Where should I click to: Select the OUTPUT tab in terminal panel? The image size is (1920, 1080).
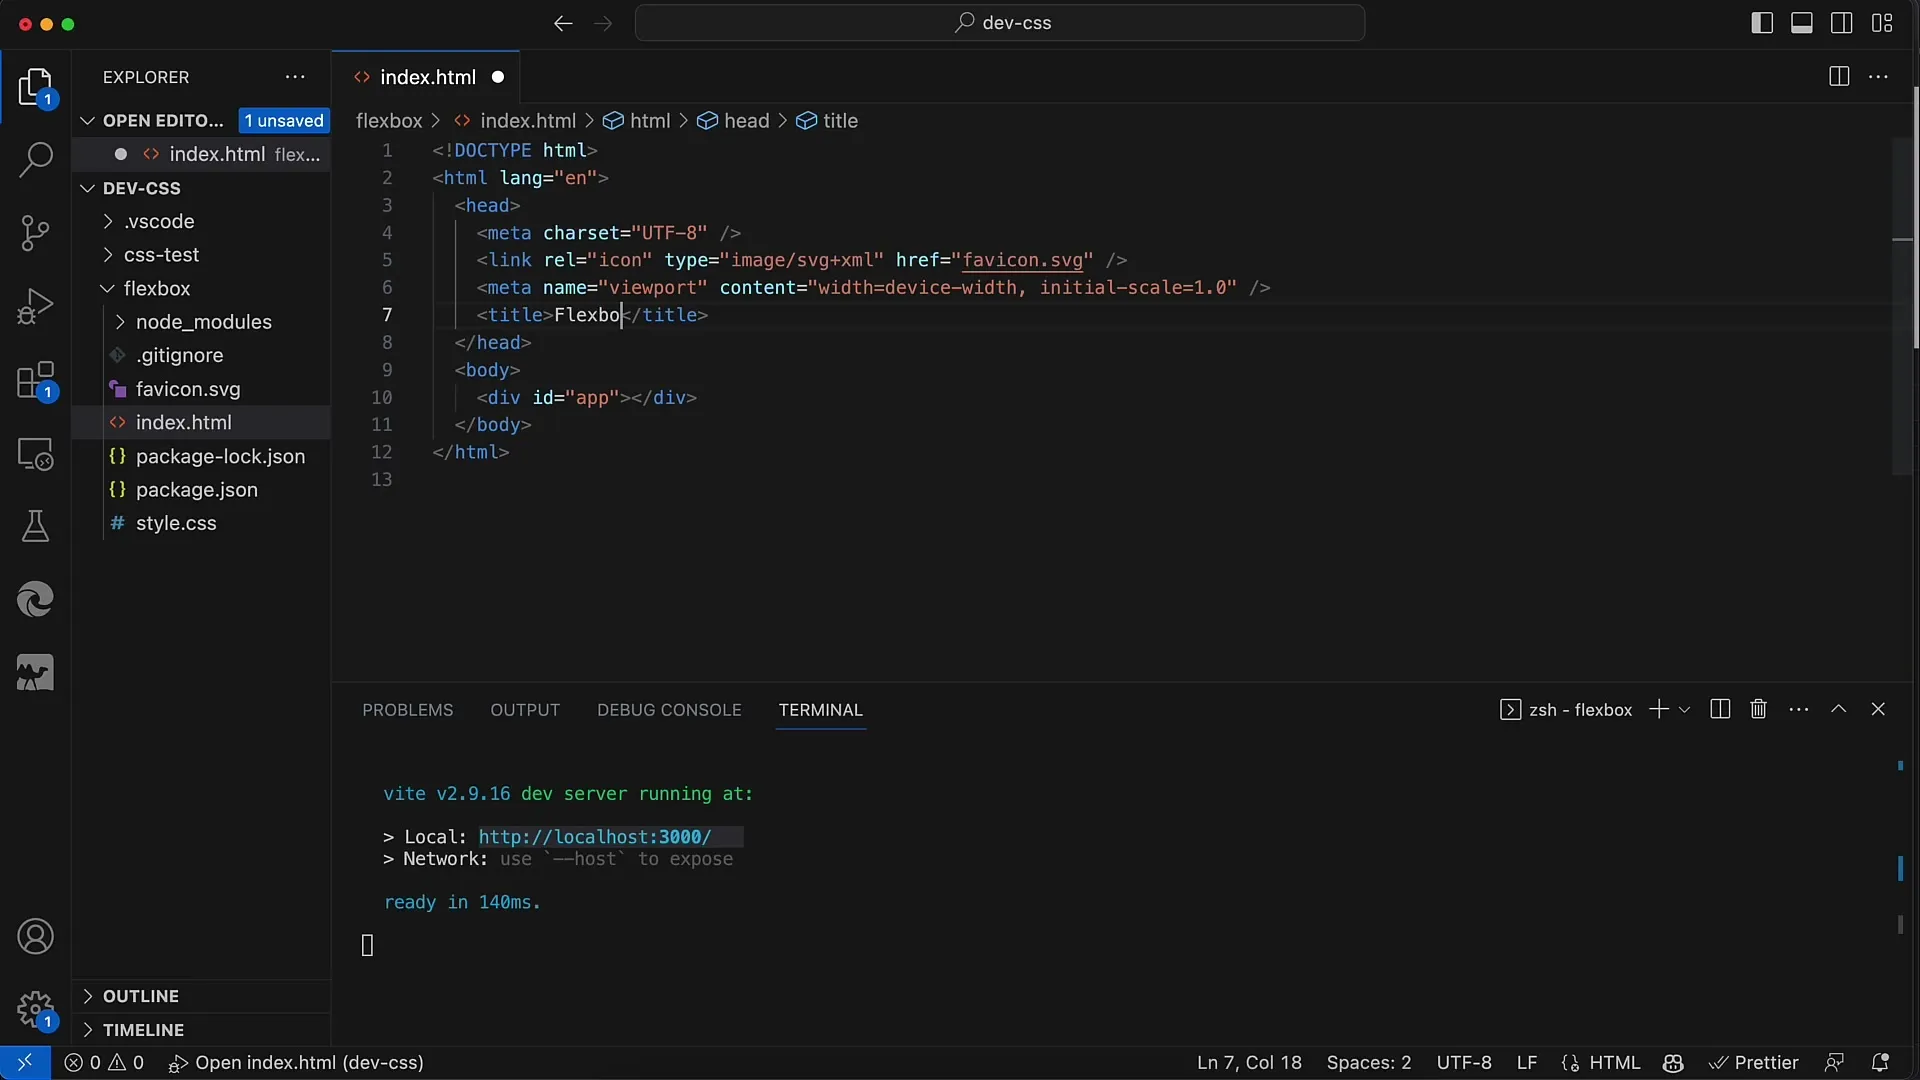coord(524,709)
